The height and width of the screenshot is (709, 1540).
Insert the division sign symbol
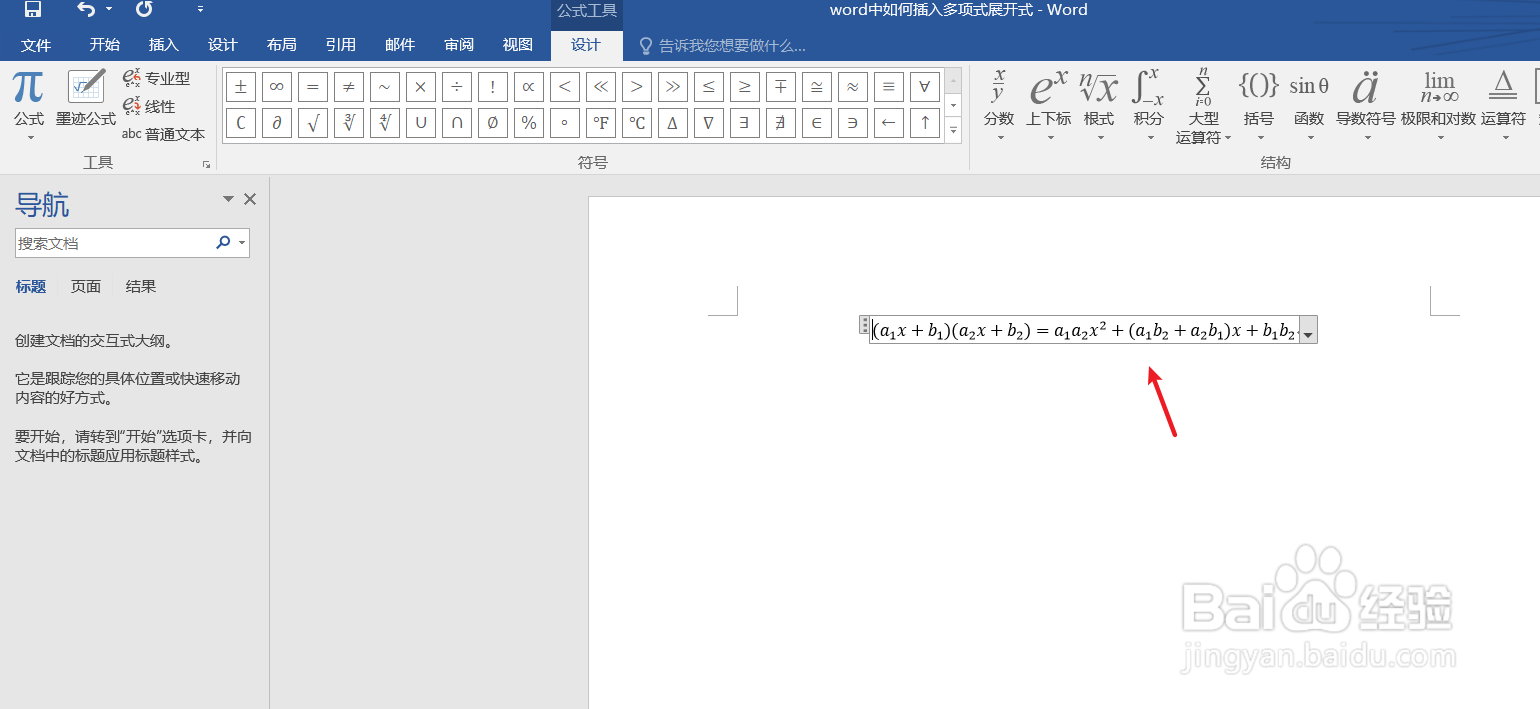pos(457,87)
